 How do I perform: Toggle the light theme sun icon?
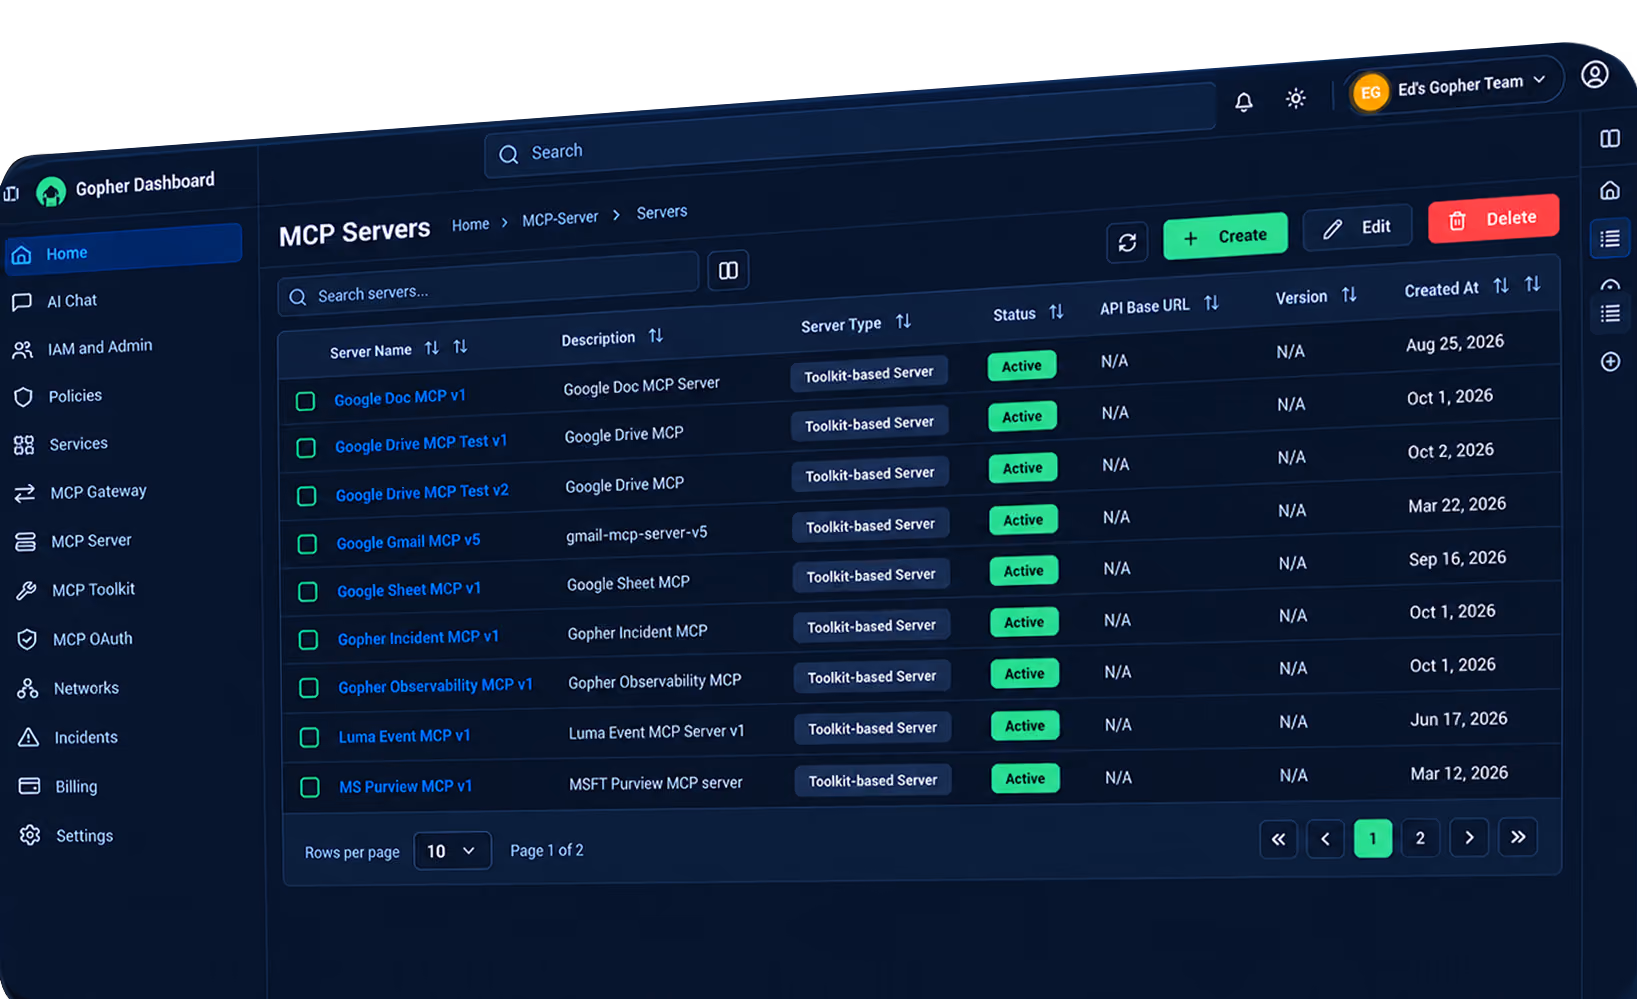(1295, 99)
